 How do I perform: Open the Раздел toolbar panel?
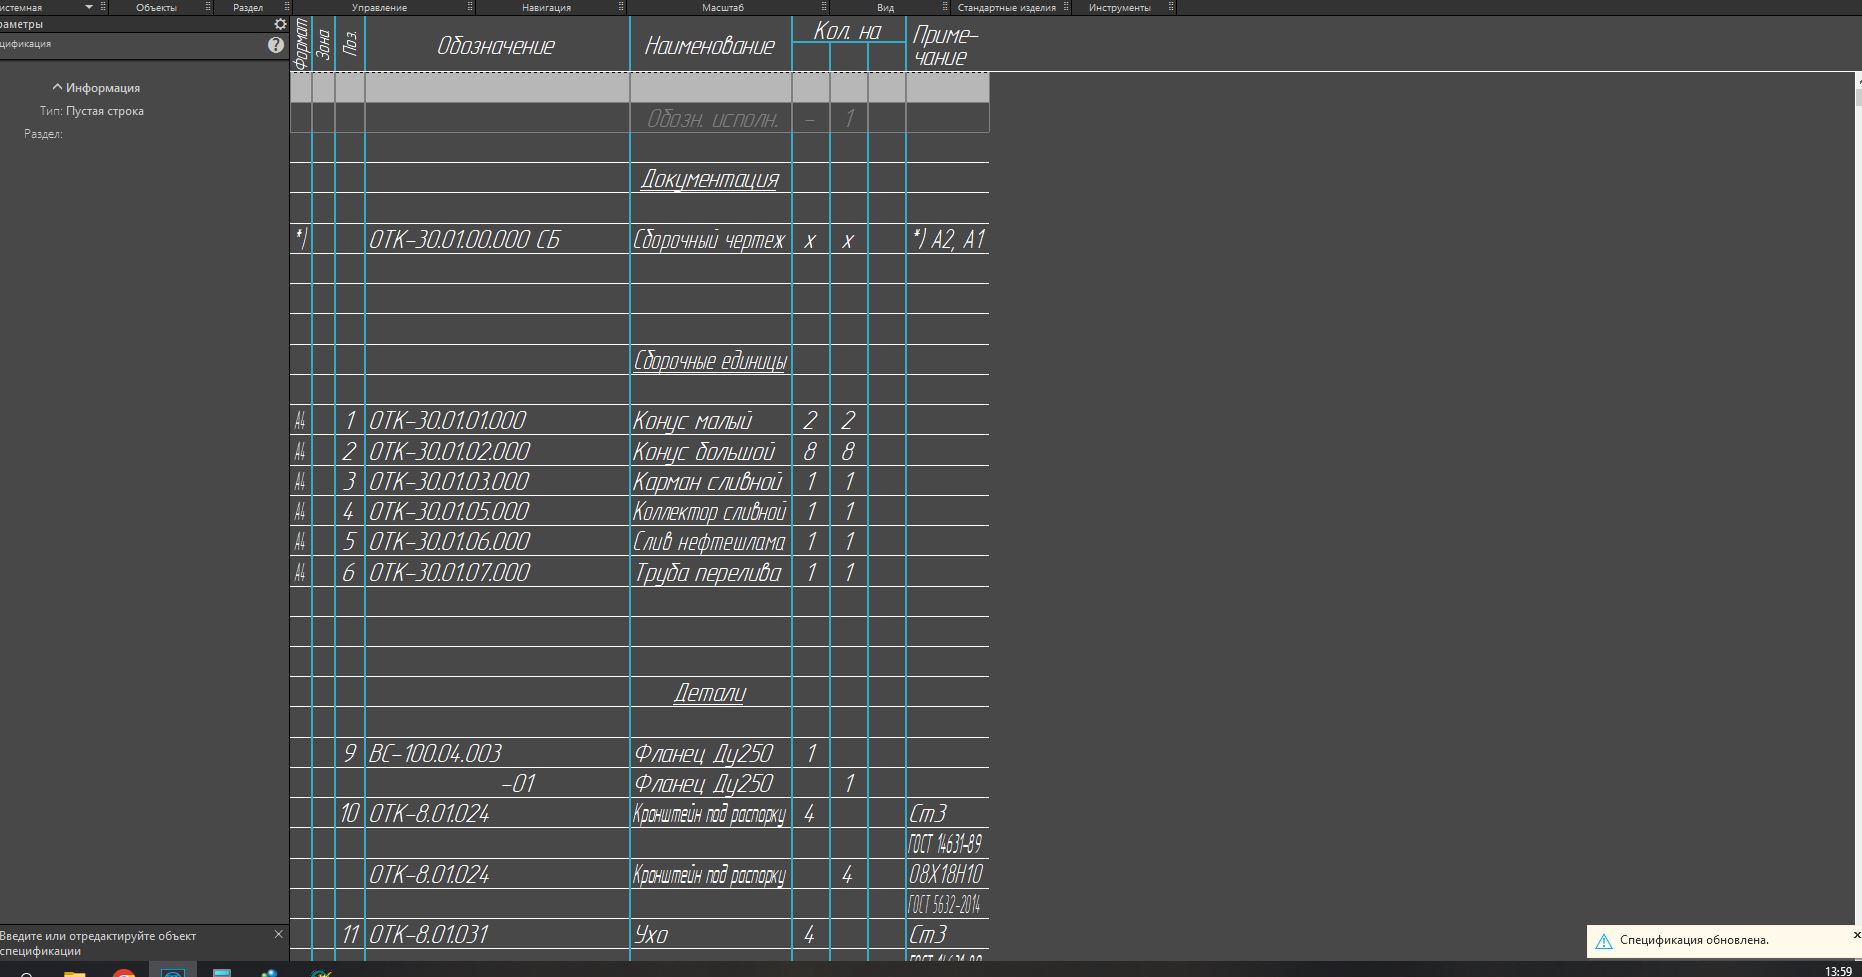click(x=247, y=7)
